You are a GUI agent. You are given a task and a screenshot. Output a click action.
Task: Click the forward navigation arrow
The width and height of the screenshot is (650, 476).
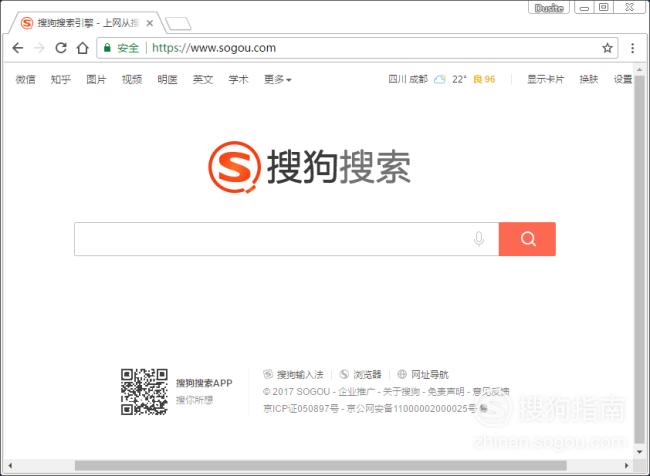39,48
